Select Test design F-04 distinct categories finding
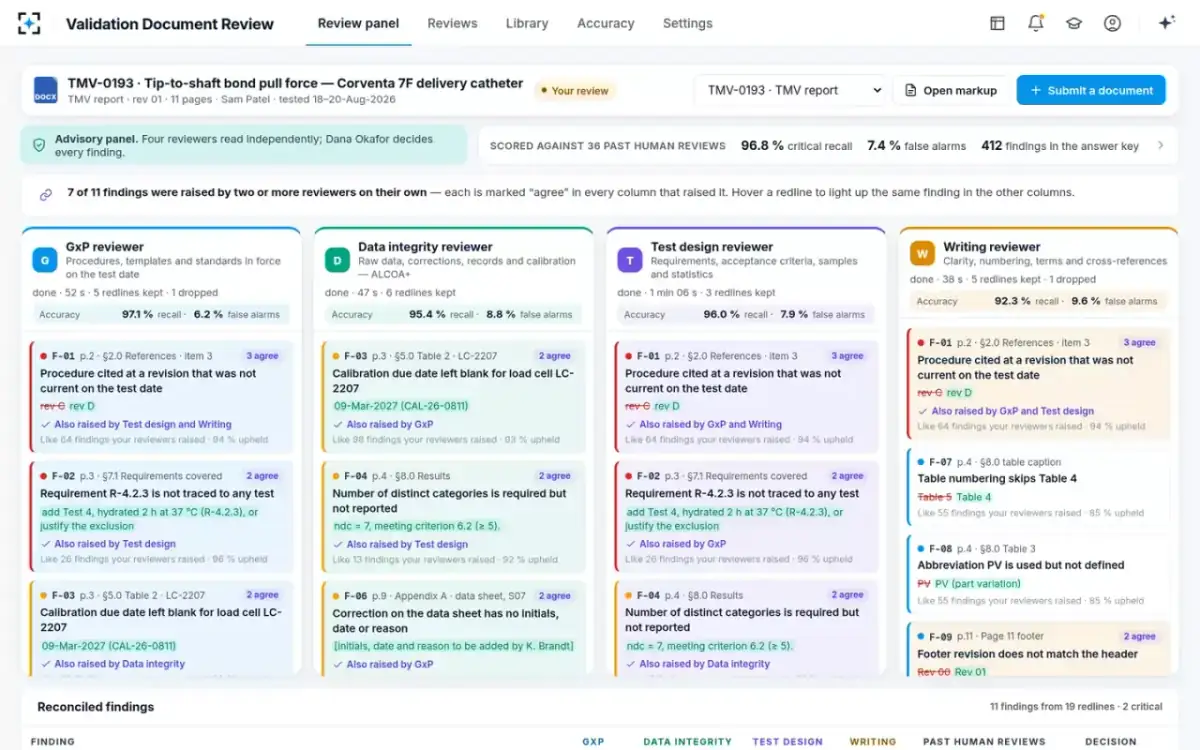The width and height of the screenshot is (1200, 750). pos(747,629)
